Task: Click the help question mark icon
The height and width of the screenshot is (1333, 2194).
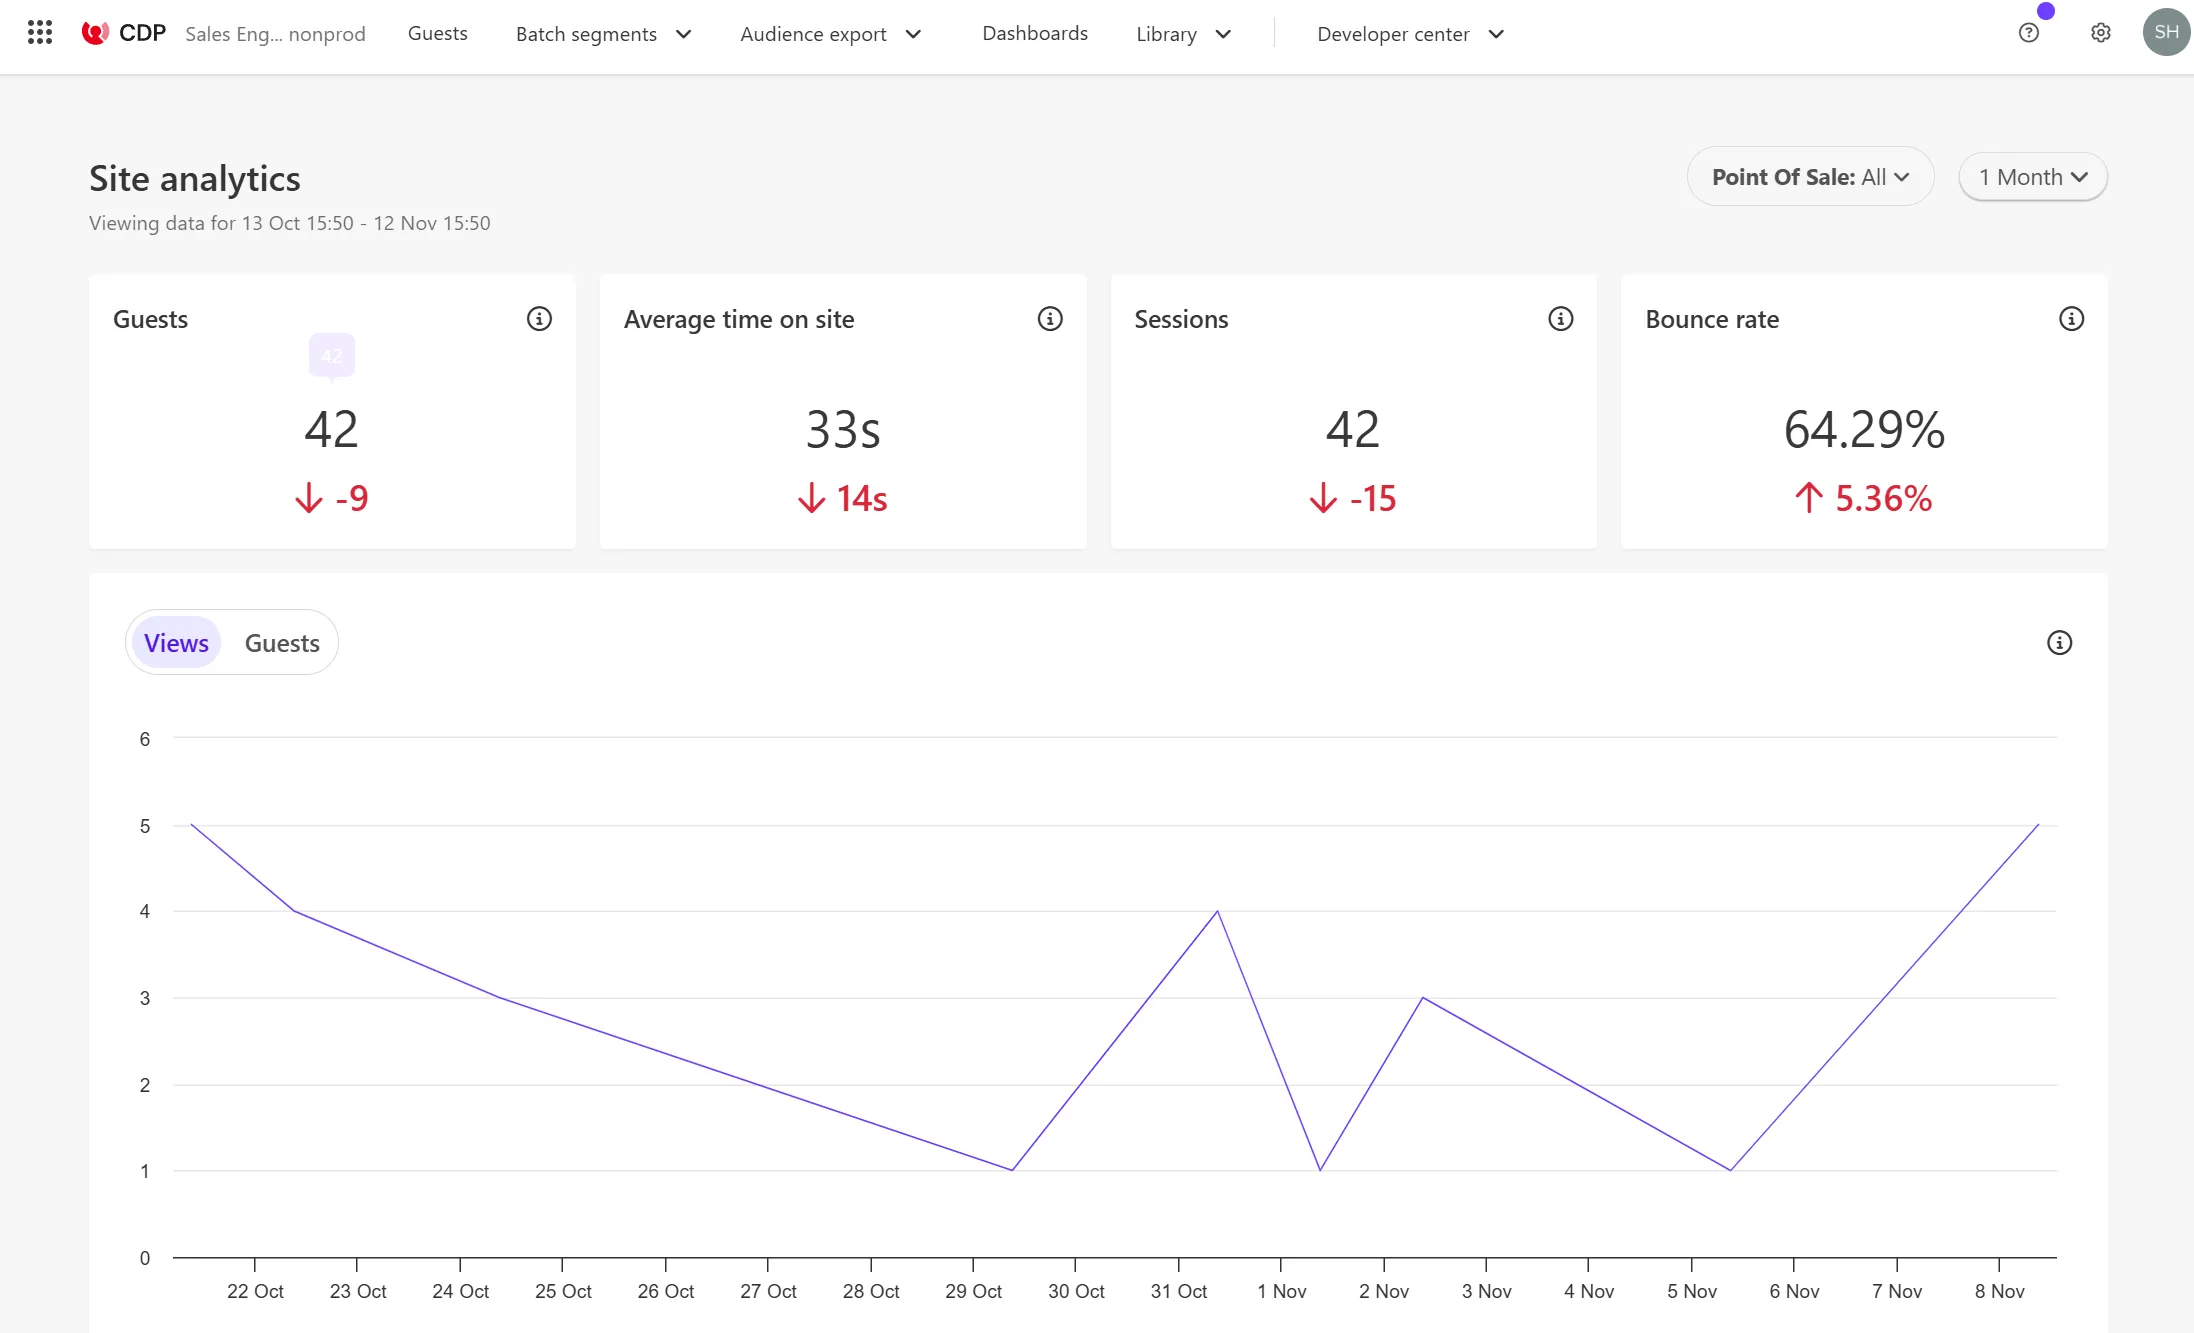Action: pos(2029,34)
